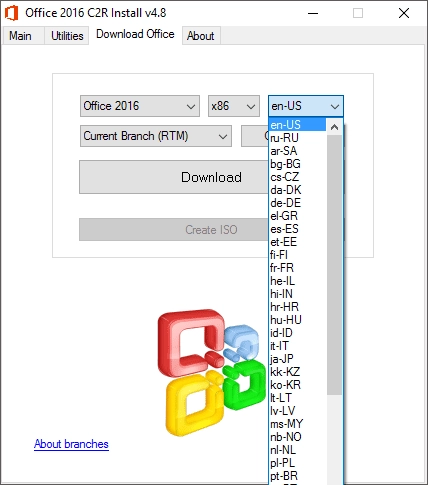This screenshot has width=428, height=485.
Task: Select id-ID in the language list
Action: 297,333
